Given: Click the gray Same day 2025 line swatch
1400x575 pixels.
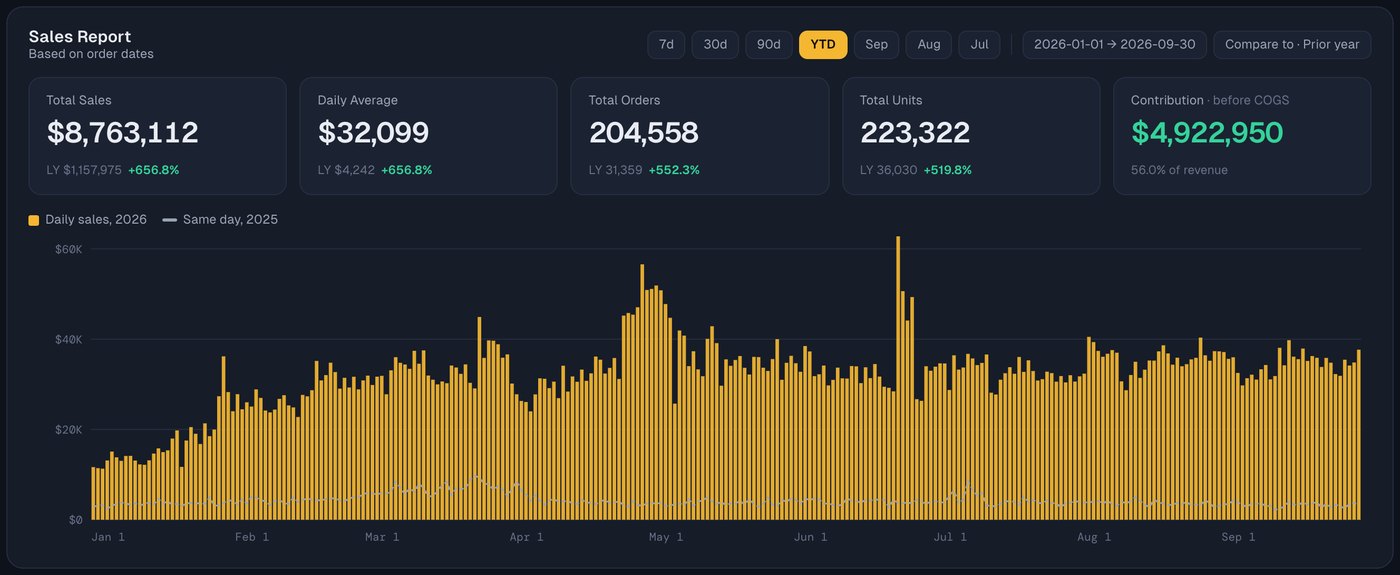Looking at the screenshot, I should click(169, 220).
